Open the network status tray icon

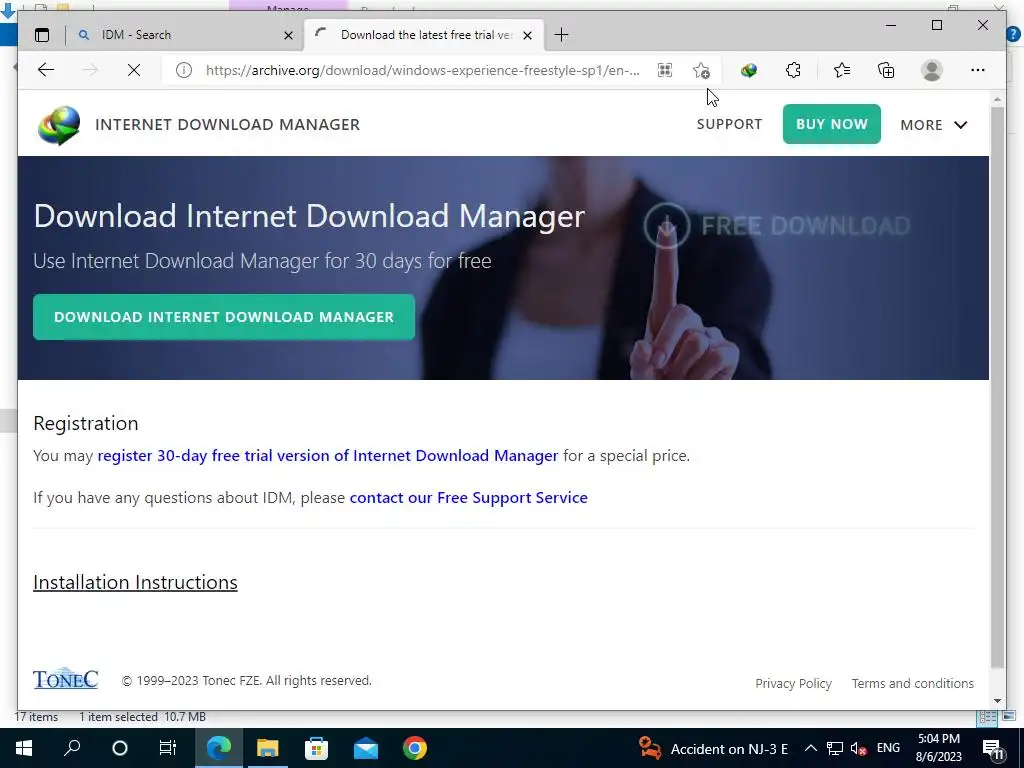coord(835,748)
